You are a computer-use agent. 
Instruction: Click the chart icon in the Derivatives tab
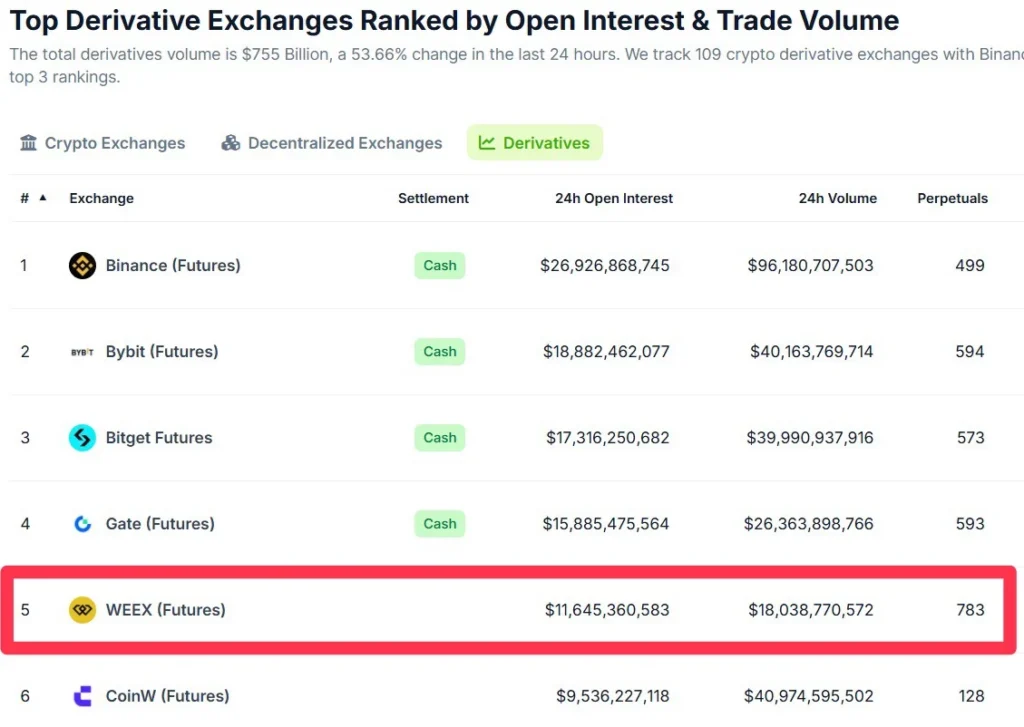(487, 143)
